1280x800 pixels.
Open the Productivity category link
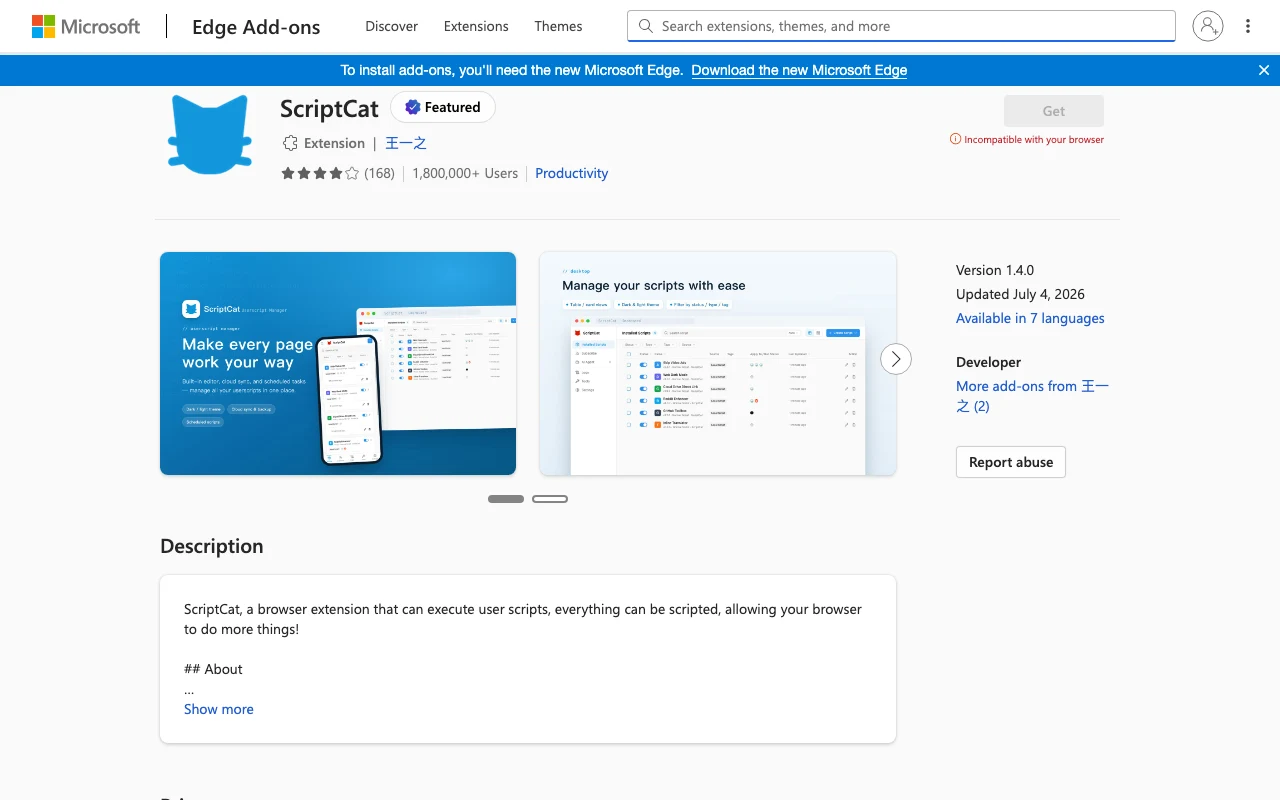pos(571,173)
